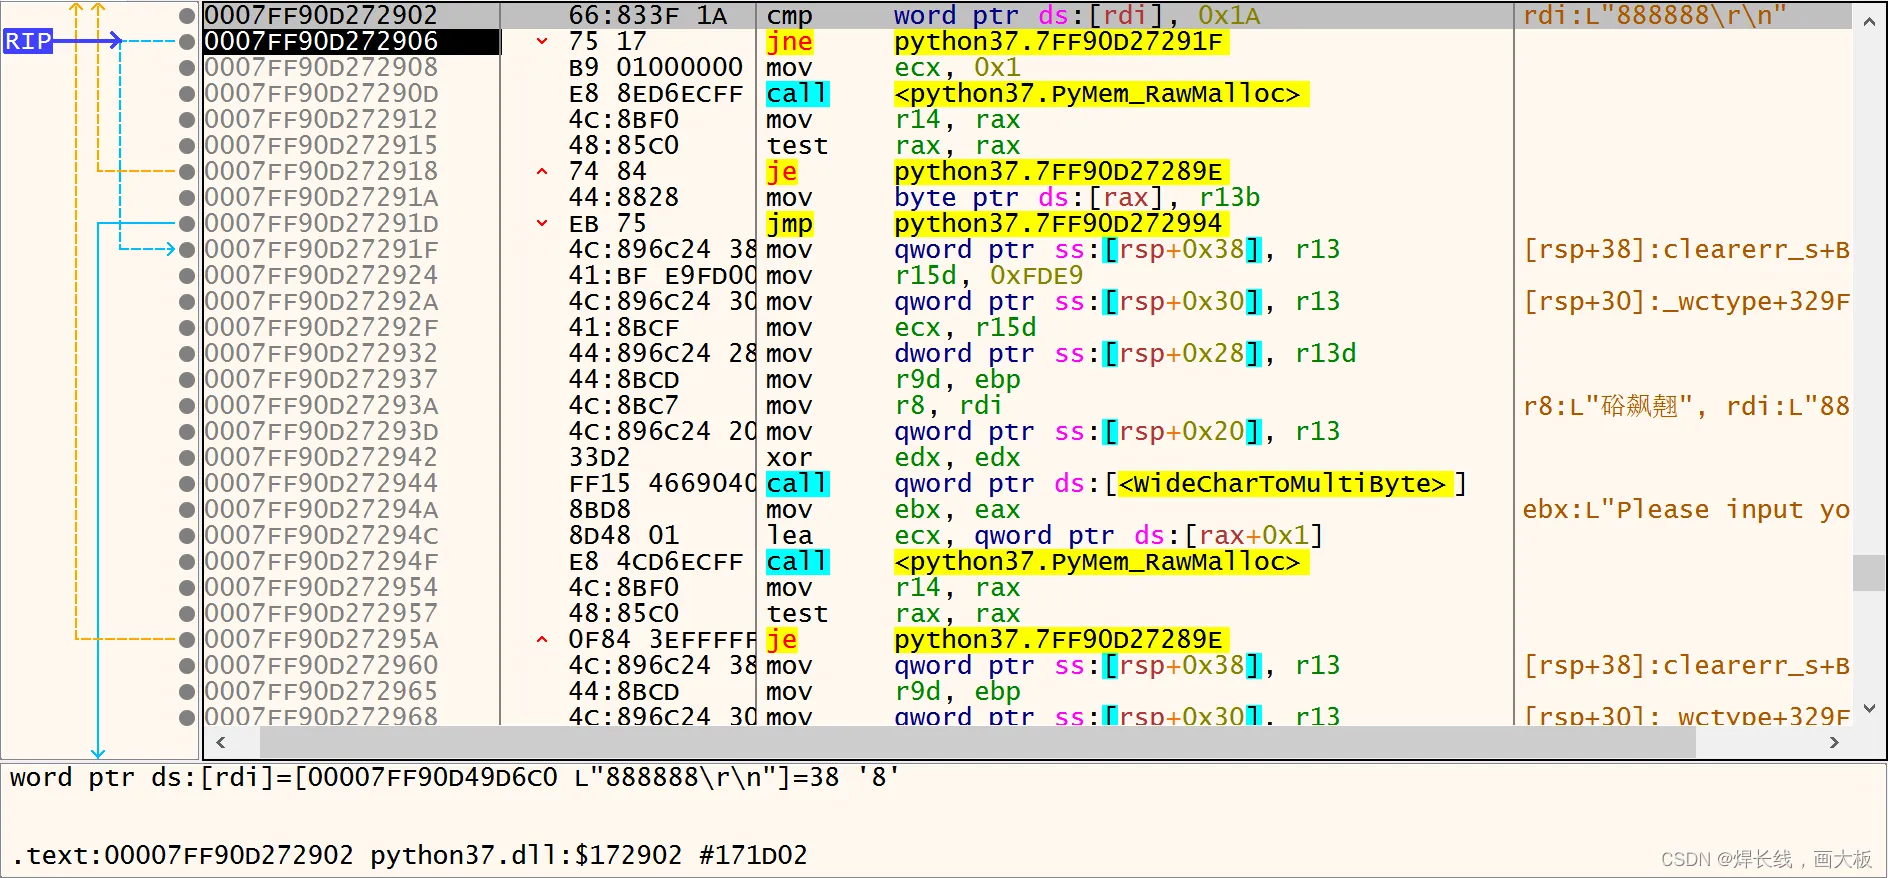
Task: Click the je jump-up arrow at 0007FF90D272918
Action: point(542,171)
